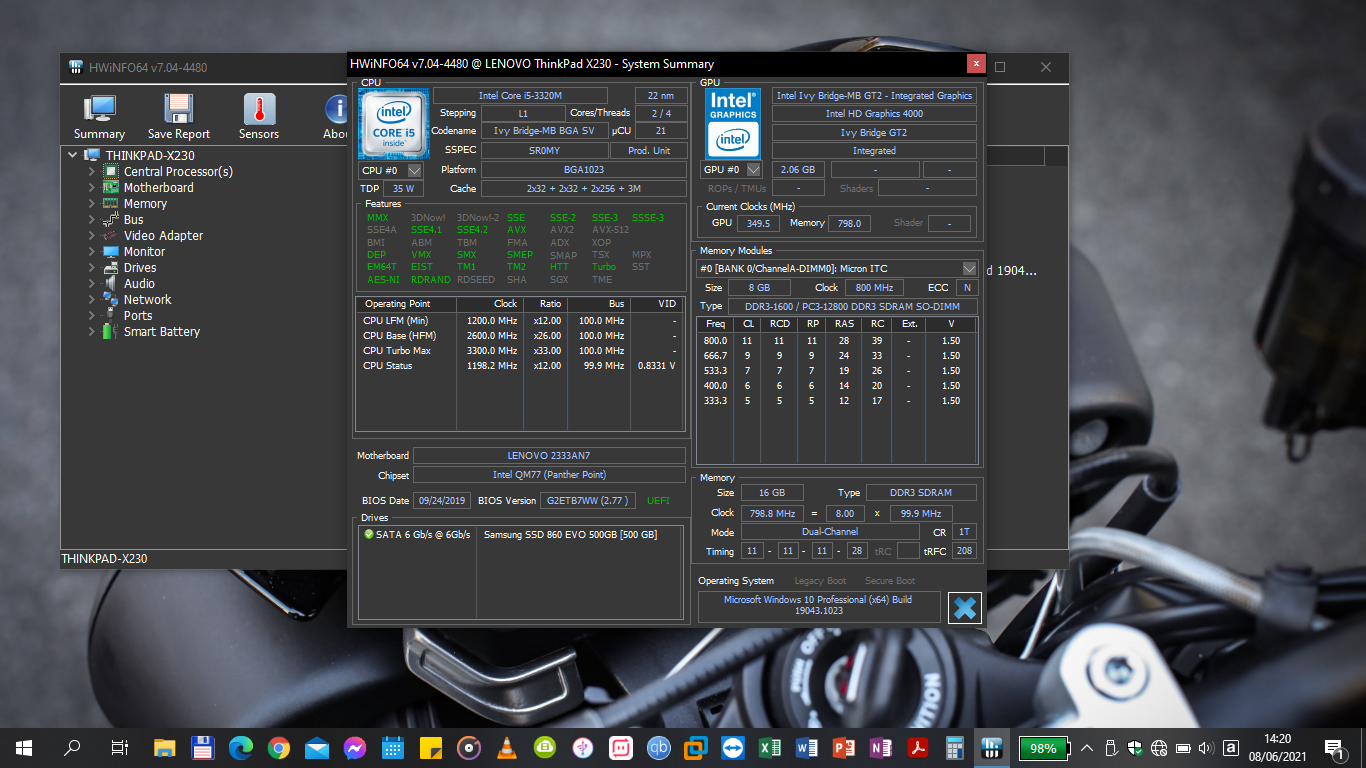Click the CPU Base (HFM) row
The height and width of the screenshot is (768, 1366).
(x=520, y=335)
